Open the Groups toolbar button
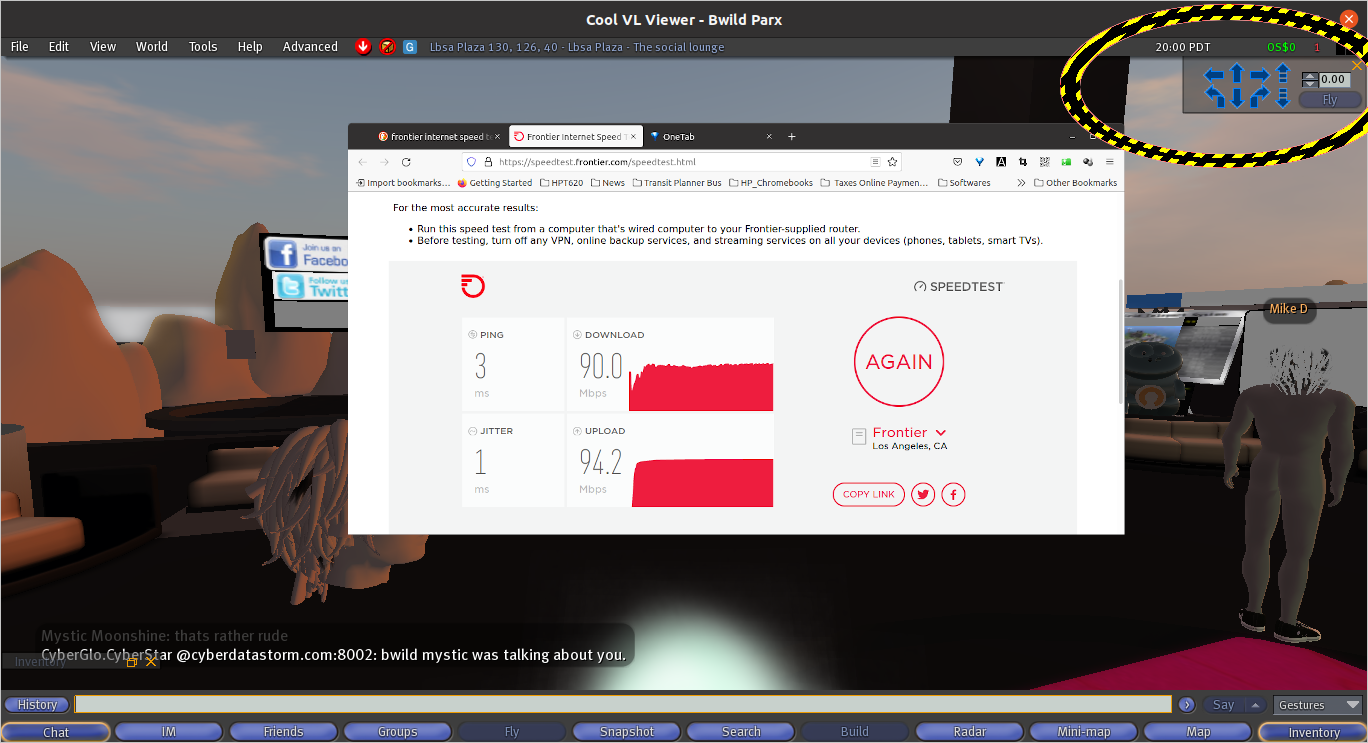1368x743 pixels. pos(397,732)
